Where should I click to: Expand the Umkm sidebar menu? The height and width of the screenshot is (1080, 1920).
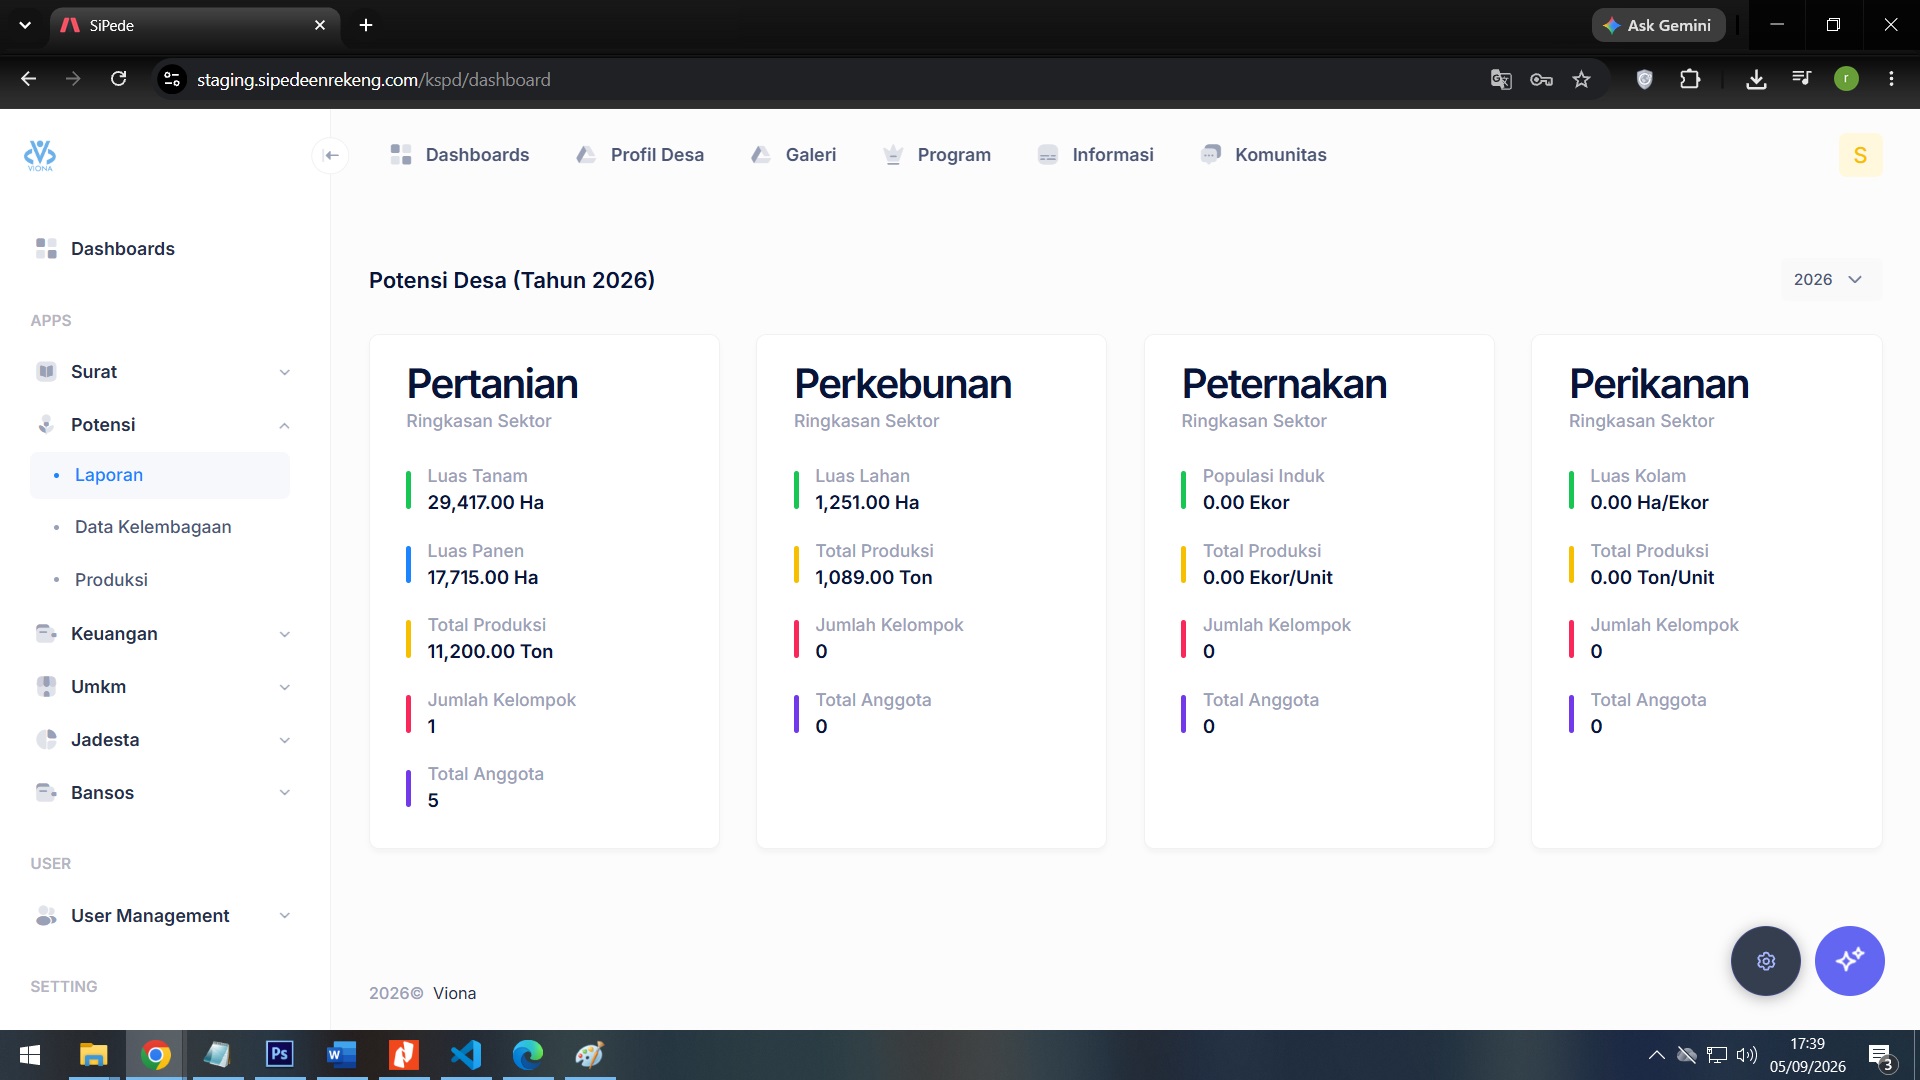[x=160, y=687]
